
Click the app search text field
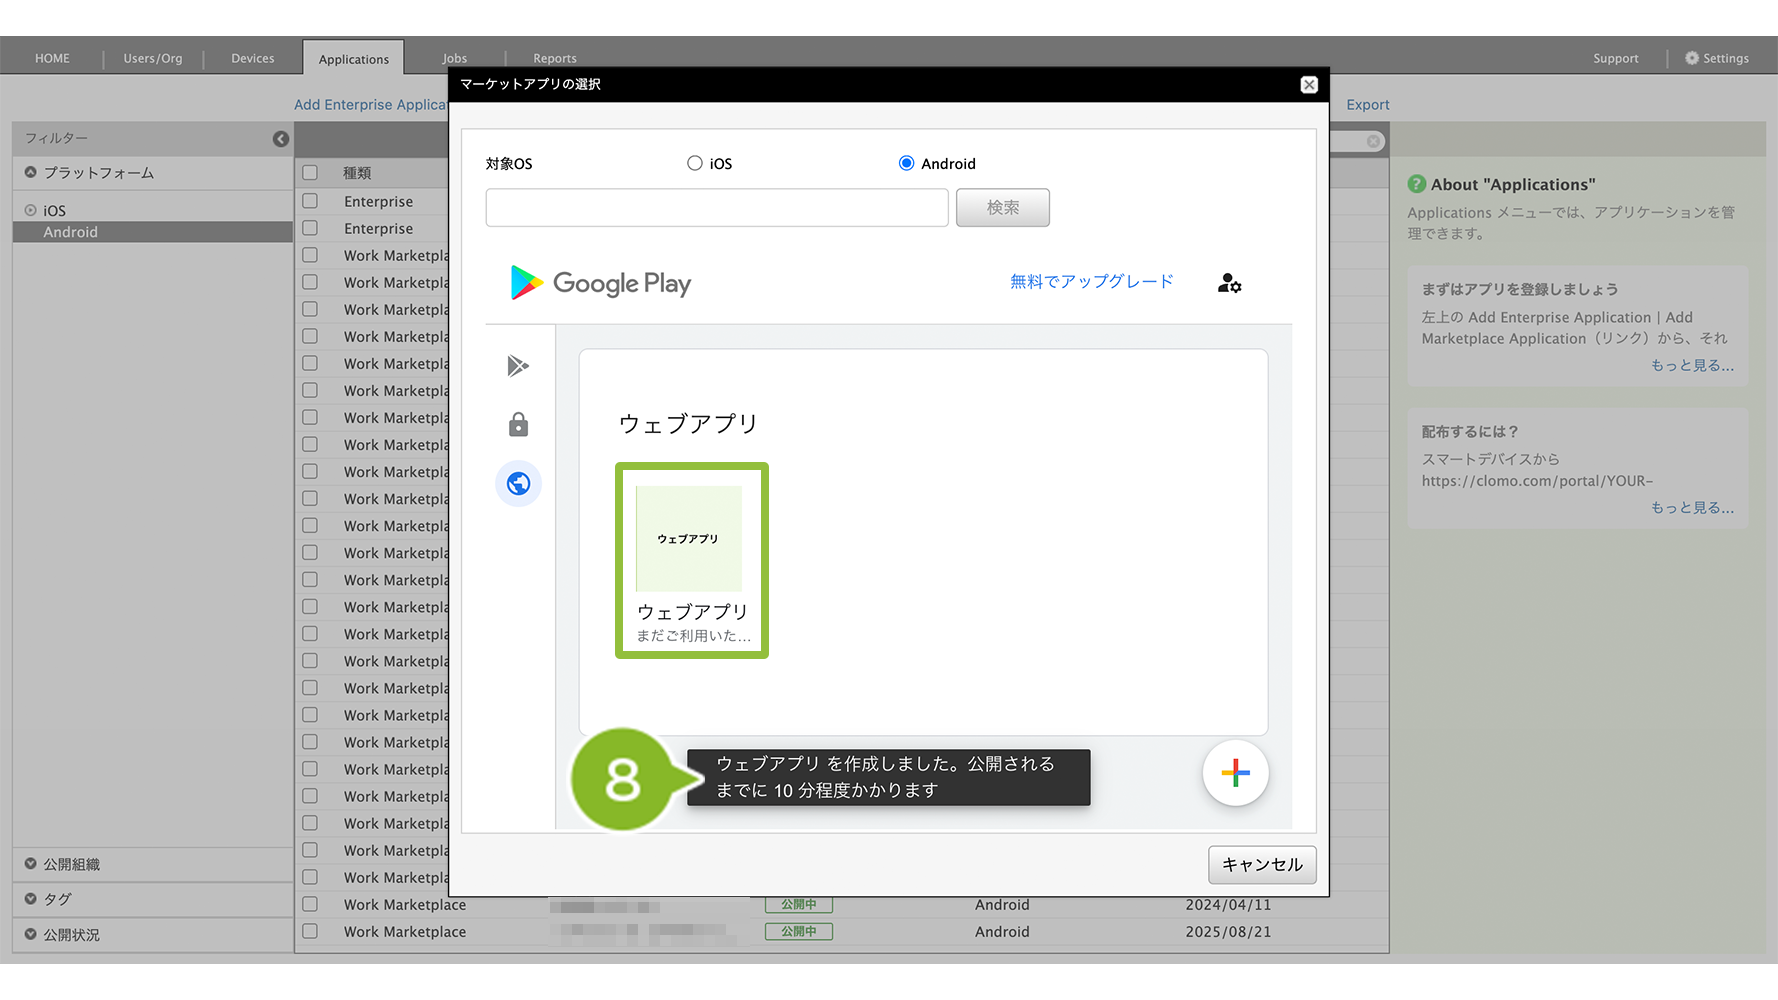point(716,208)
